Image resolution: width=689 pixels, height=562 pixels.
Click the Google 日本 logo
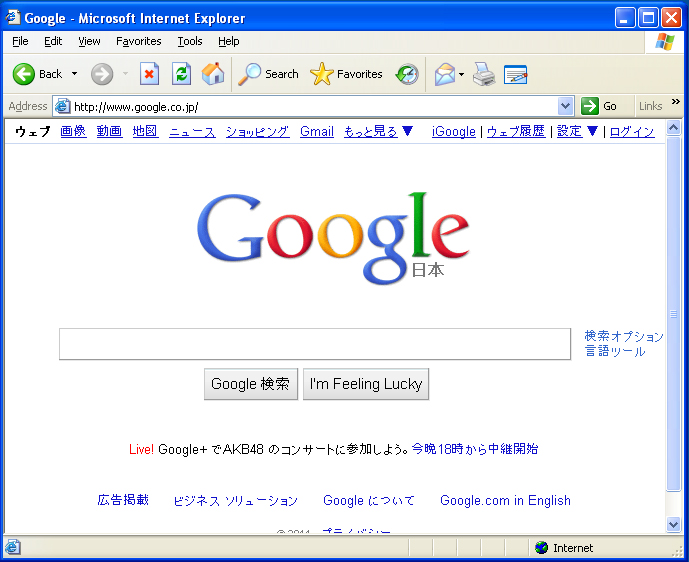(x=333, y=238)
